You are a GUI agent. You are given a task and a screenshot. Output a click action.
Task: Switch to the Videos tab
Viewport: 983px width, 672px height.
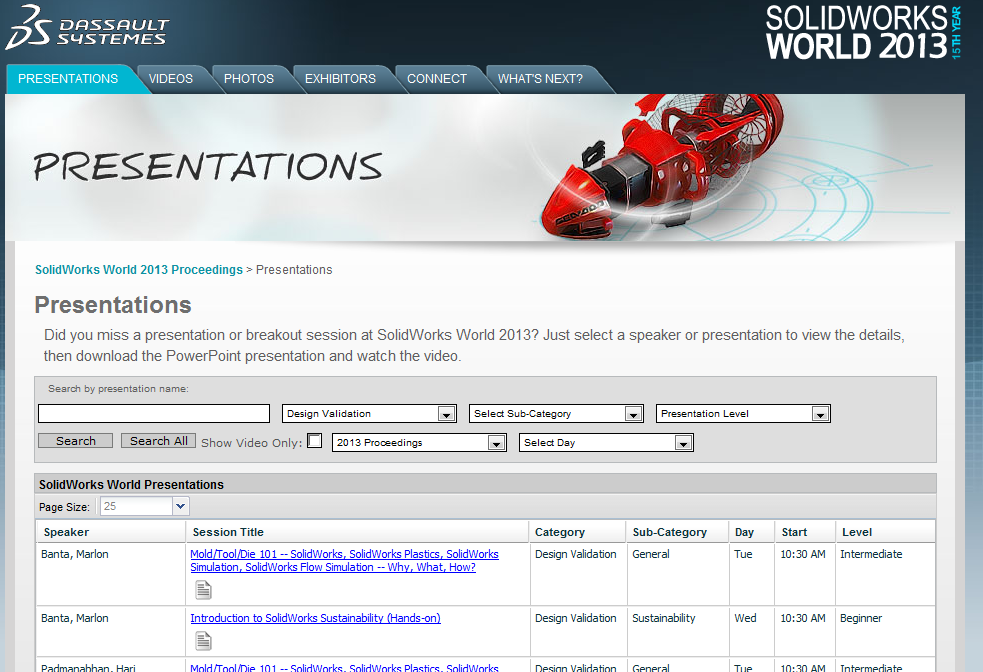[171, 79]
